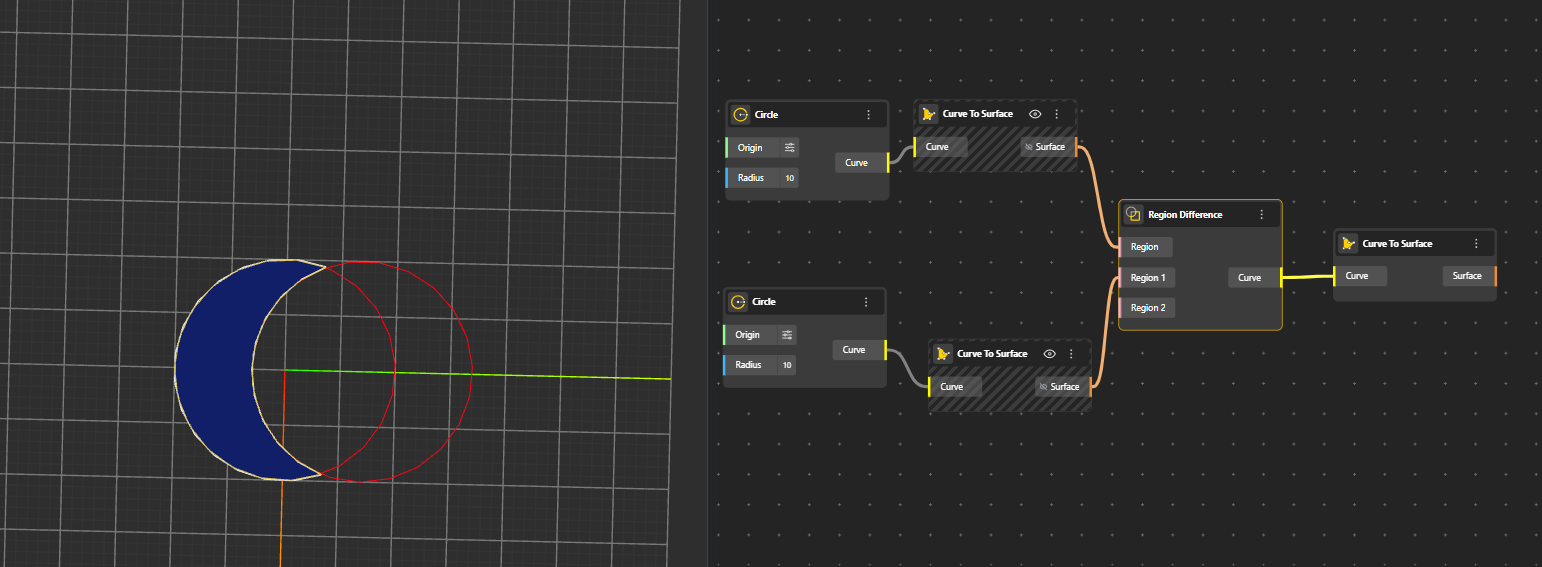Click the yellow wire between Region Difference and Curve To Surface
The width and height of the screenshot is (1542, 567).
coord(1308,277)
